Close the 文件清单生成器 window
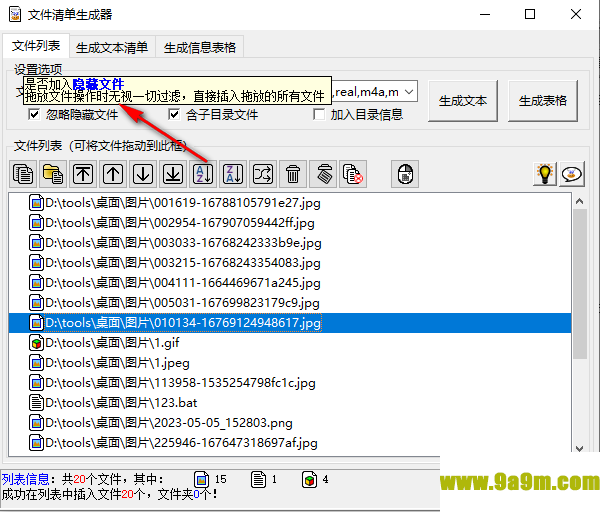This screenshot has height=512, width=600. pos(576,15)
